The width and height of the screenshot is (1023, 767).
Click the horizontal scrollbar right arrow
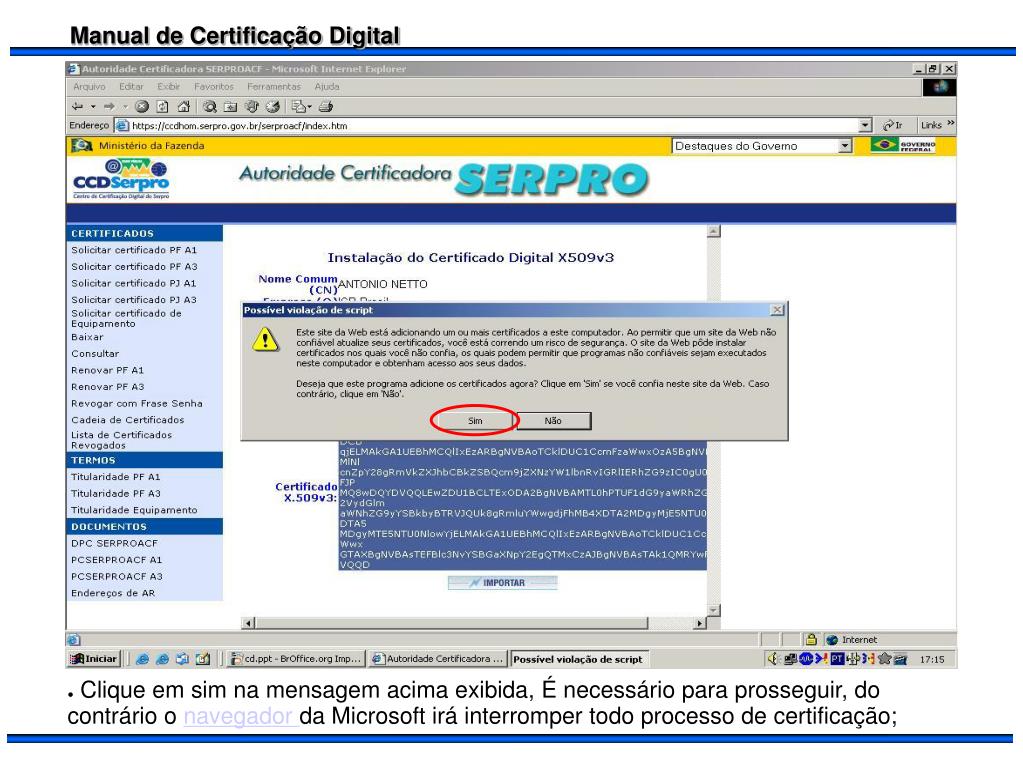[700, 623]
